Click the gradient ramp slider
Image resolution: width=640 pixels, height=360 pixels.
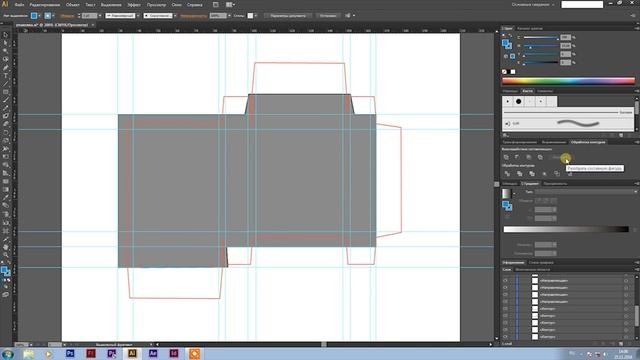tap(566, 229)
